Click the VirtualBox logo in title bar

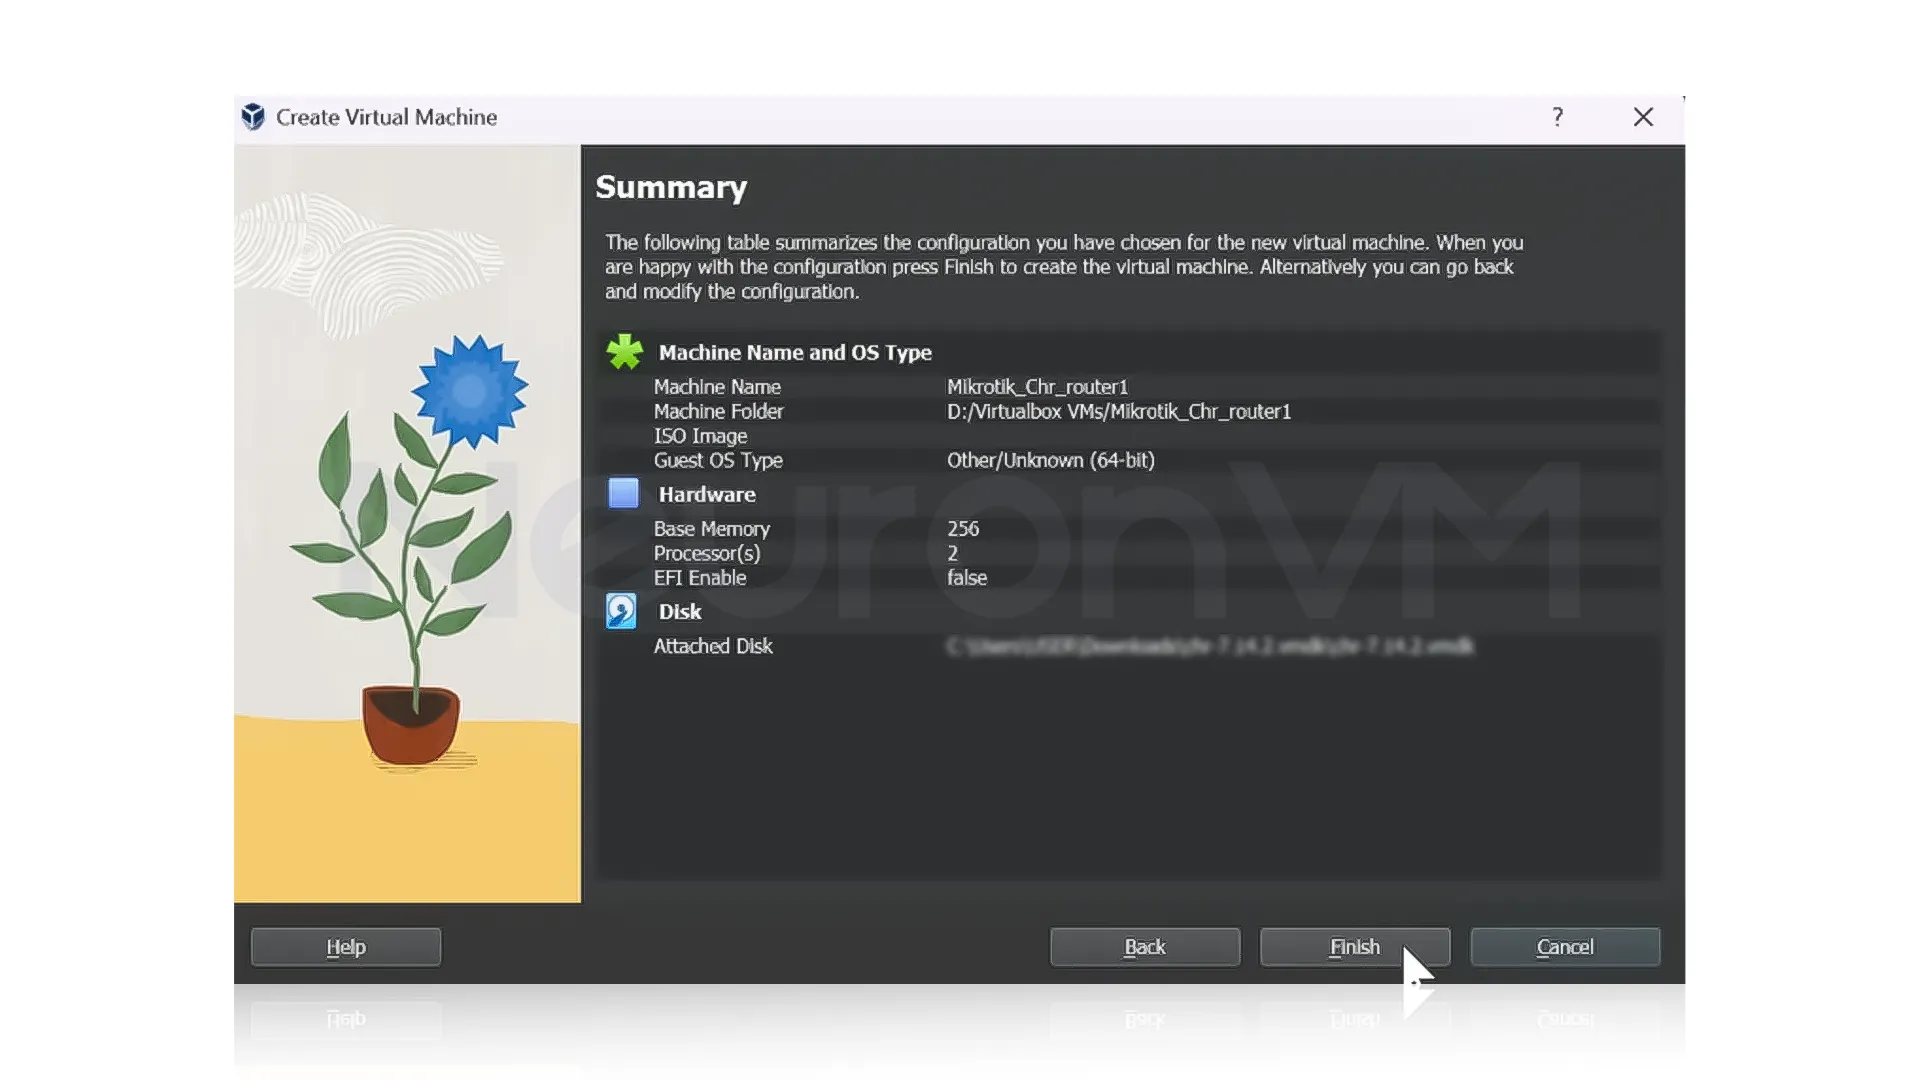coord(253,117)
